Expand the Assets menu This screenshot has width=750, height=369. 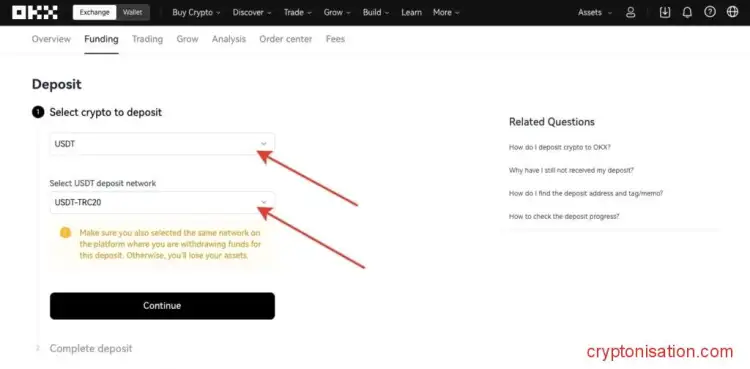click(x=595, y=13)
